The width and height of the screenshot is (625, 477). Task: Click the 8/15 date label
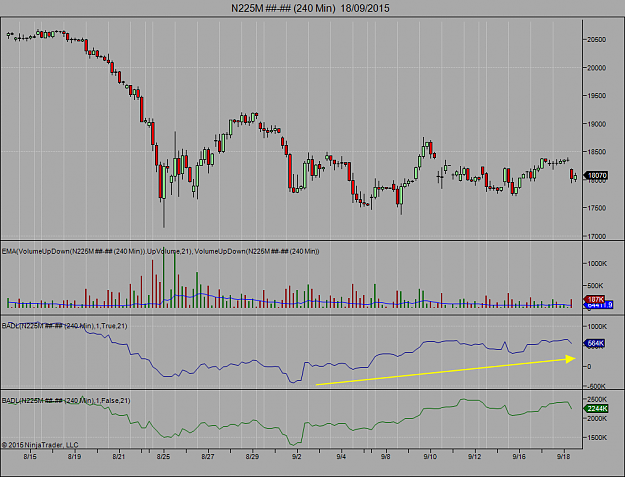coord(30,456)
